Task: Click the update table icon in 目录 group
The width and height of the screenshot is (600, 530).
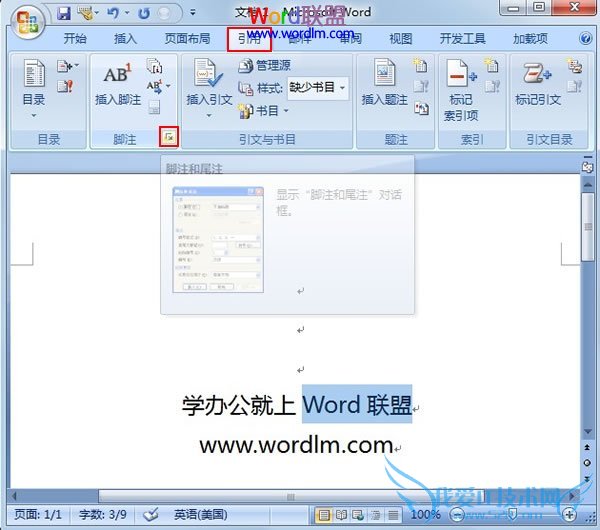Action: [x=65, y=86]
